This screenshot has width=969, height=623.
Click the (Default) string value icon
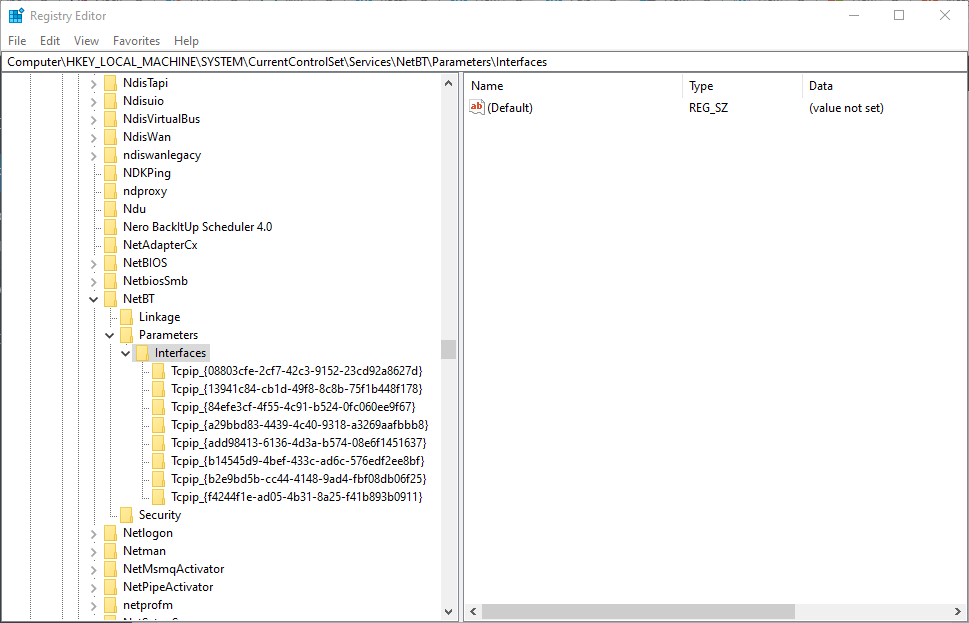(x=476, y=108)
